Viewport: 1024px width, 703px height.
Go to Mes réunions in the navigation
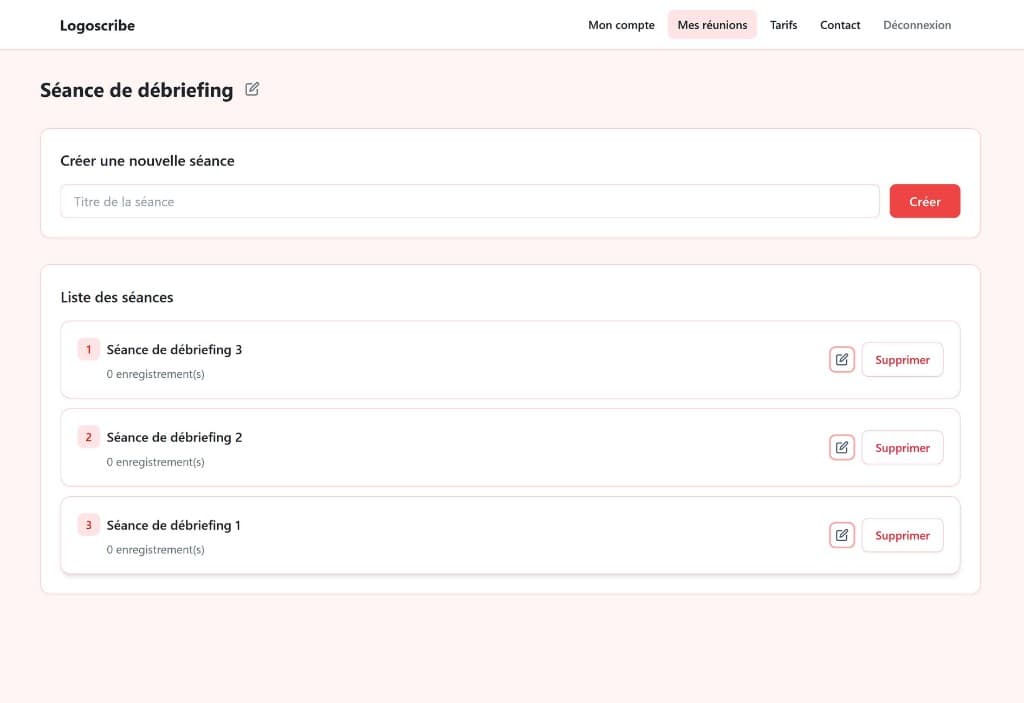(712, 25)
